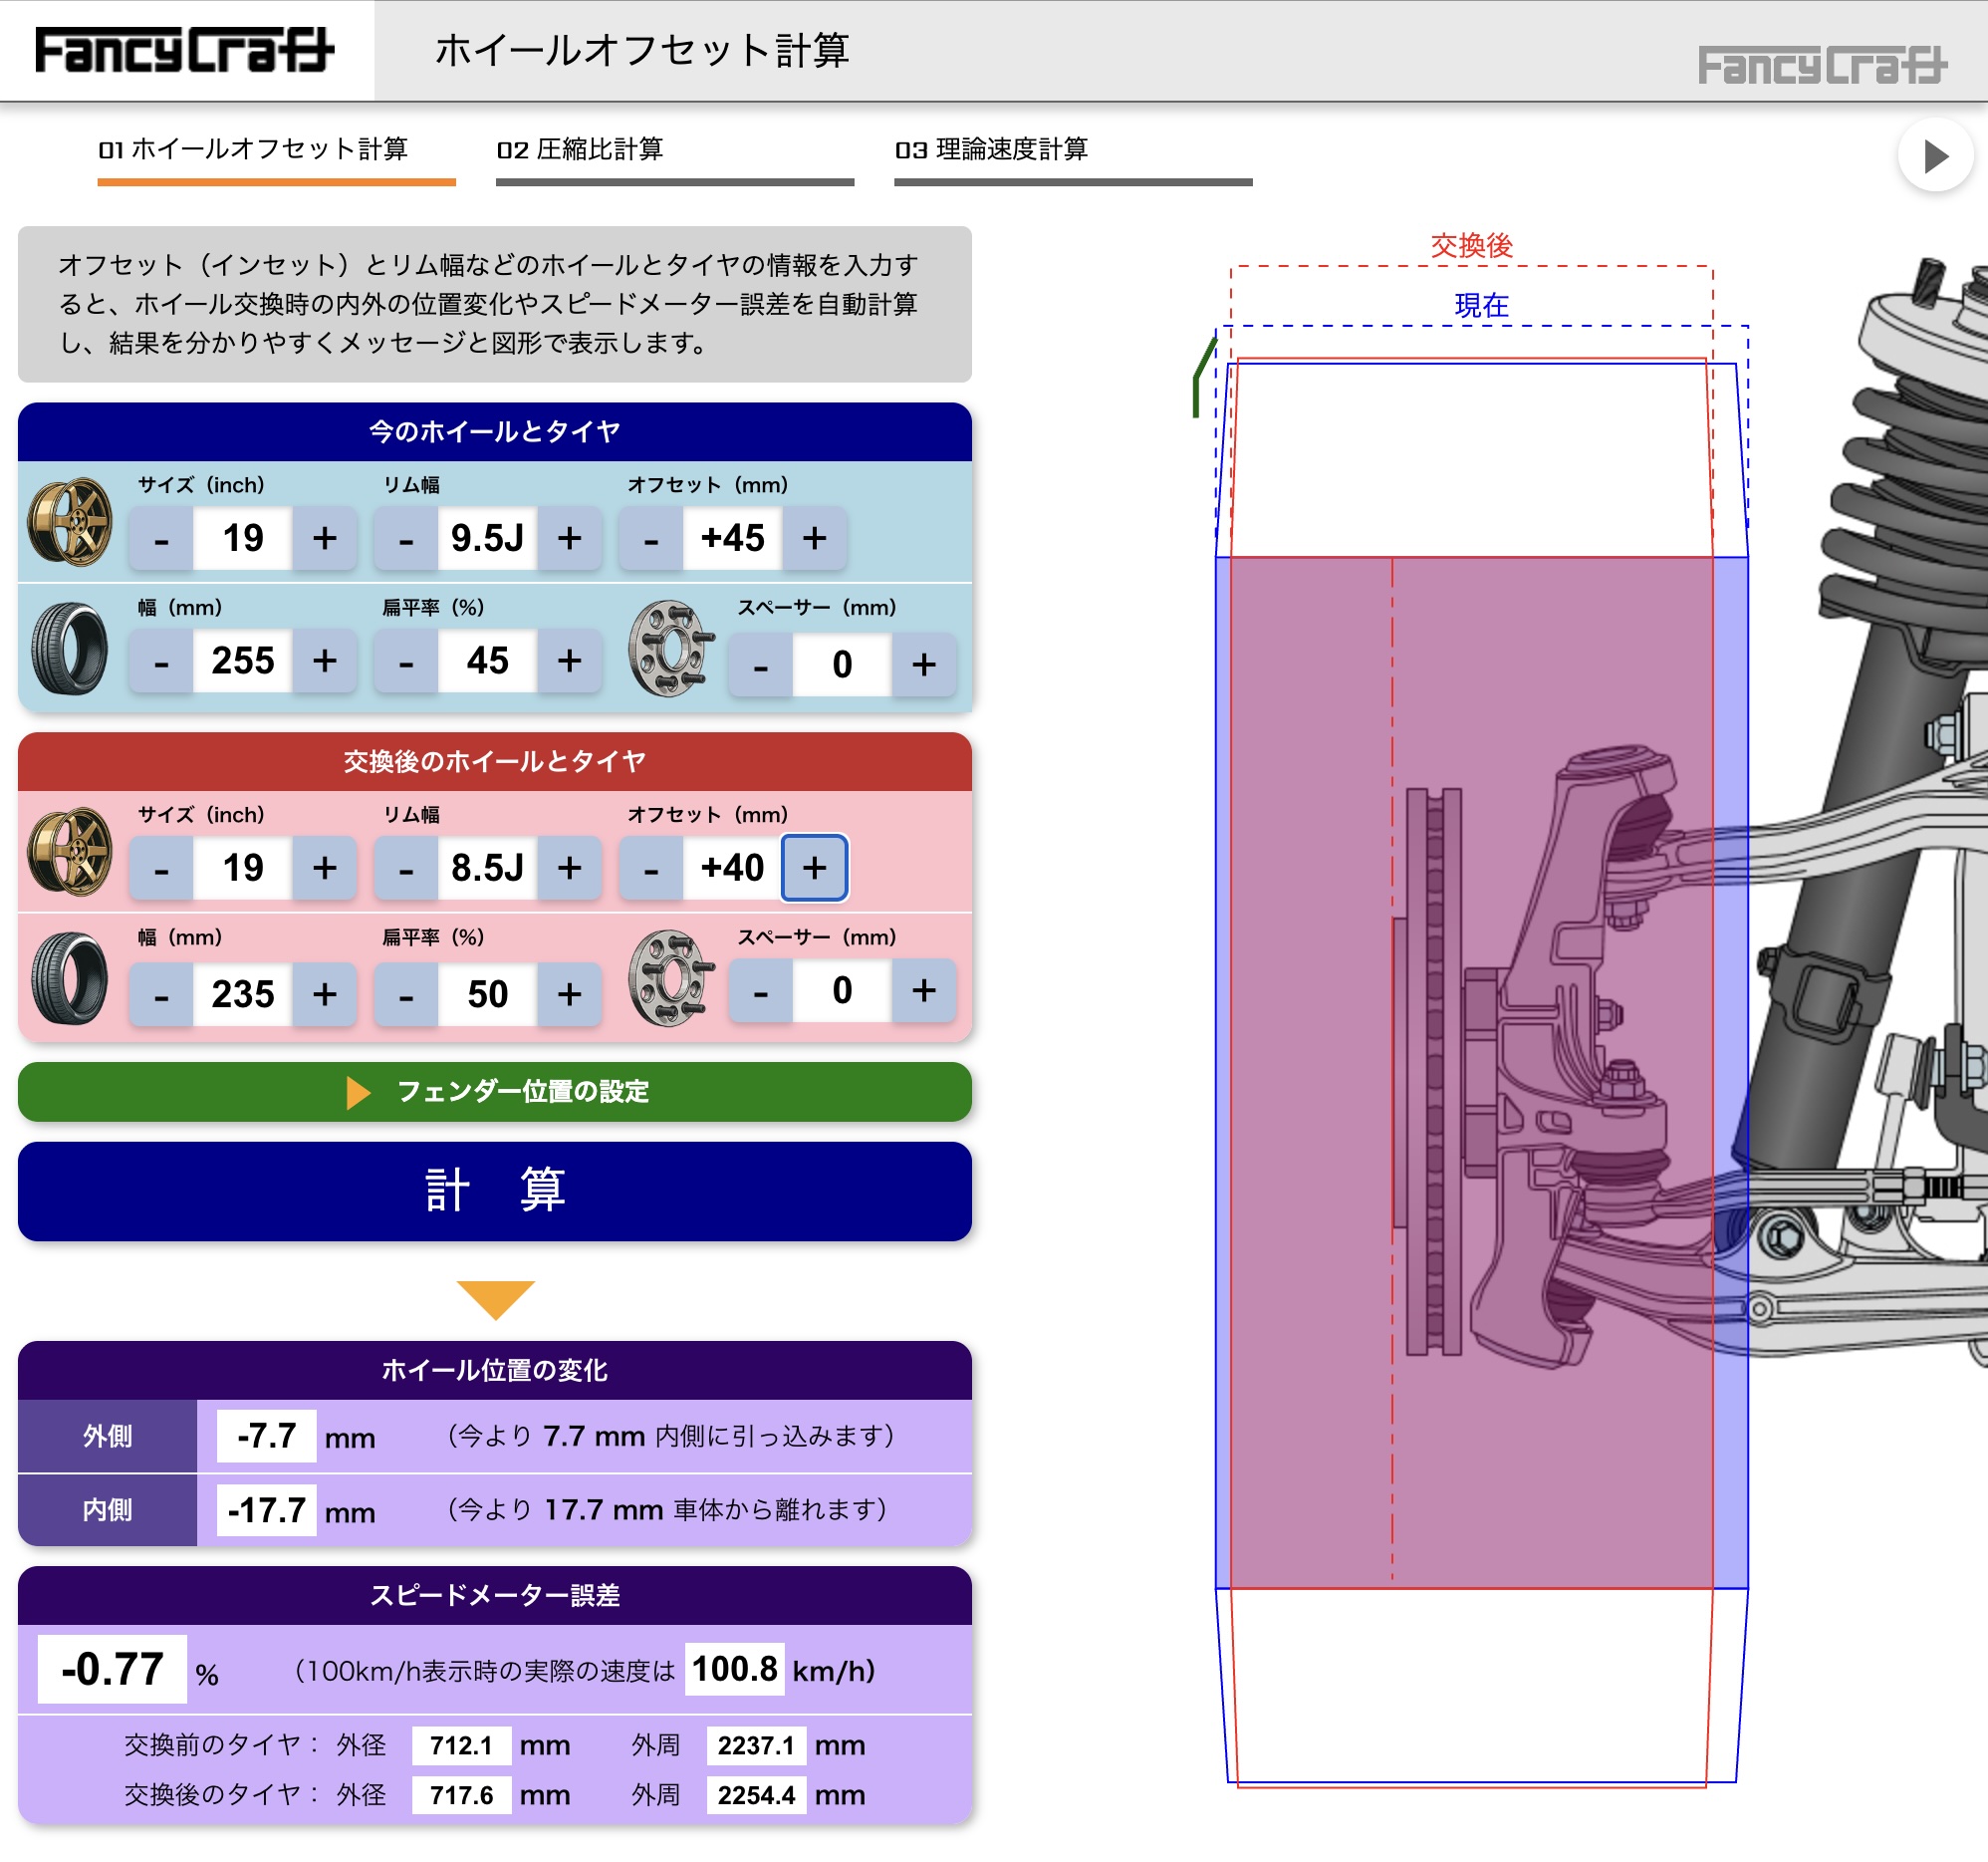This screenshot has width=1988, height=1862.
Task: Expand the フェンダー位置の設定 section
Action: click(495, 1092)
